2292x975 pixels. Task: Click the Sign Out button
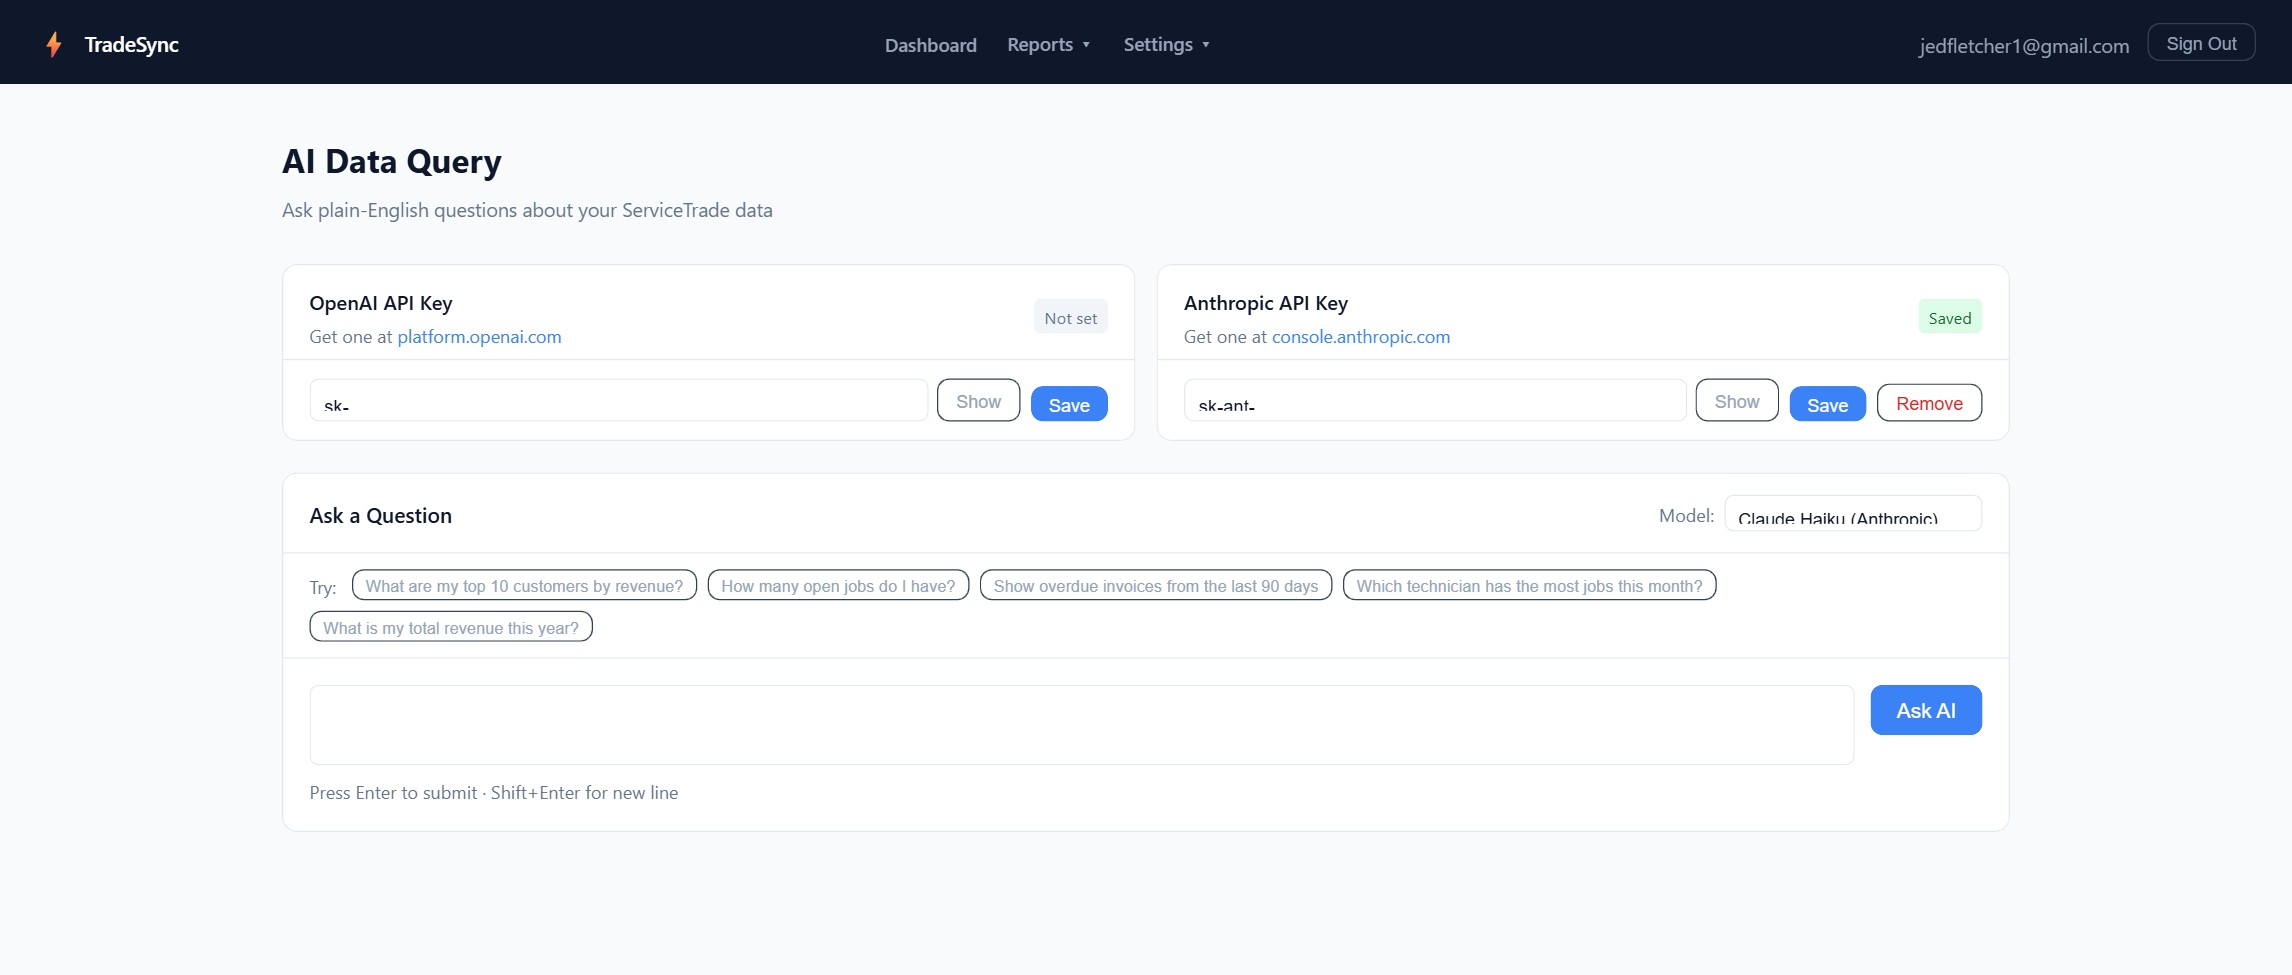pos(2201,43)
